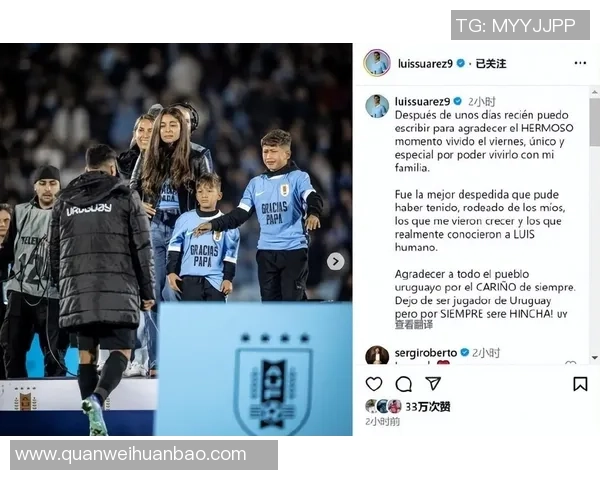Save the post with the bookmark icon
The image size is (600, 480).
point(580,384)
